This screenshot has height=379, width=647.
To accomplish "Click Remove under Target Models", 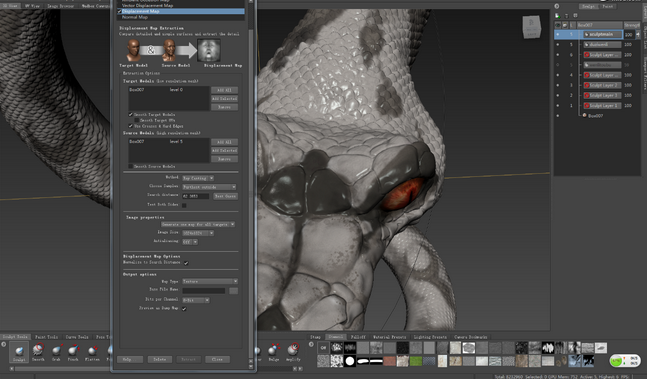I will point(224,107).
